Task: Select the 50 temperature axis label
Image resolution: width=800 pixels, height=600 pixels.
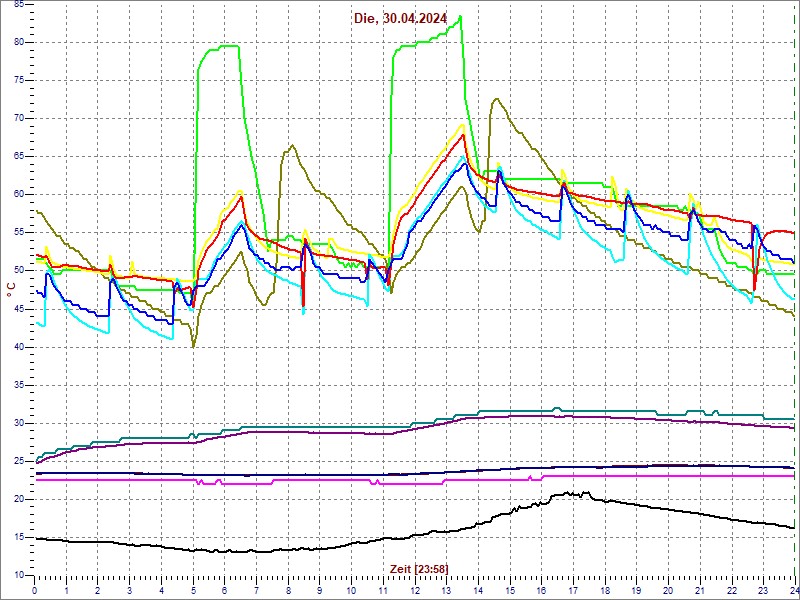Action: coord(19,271)
